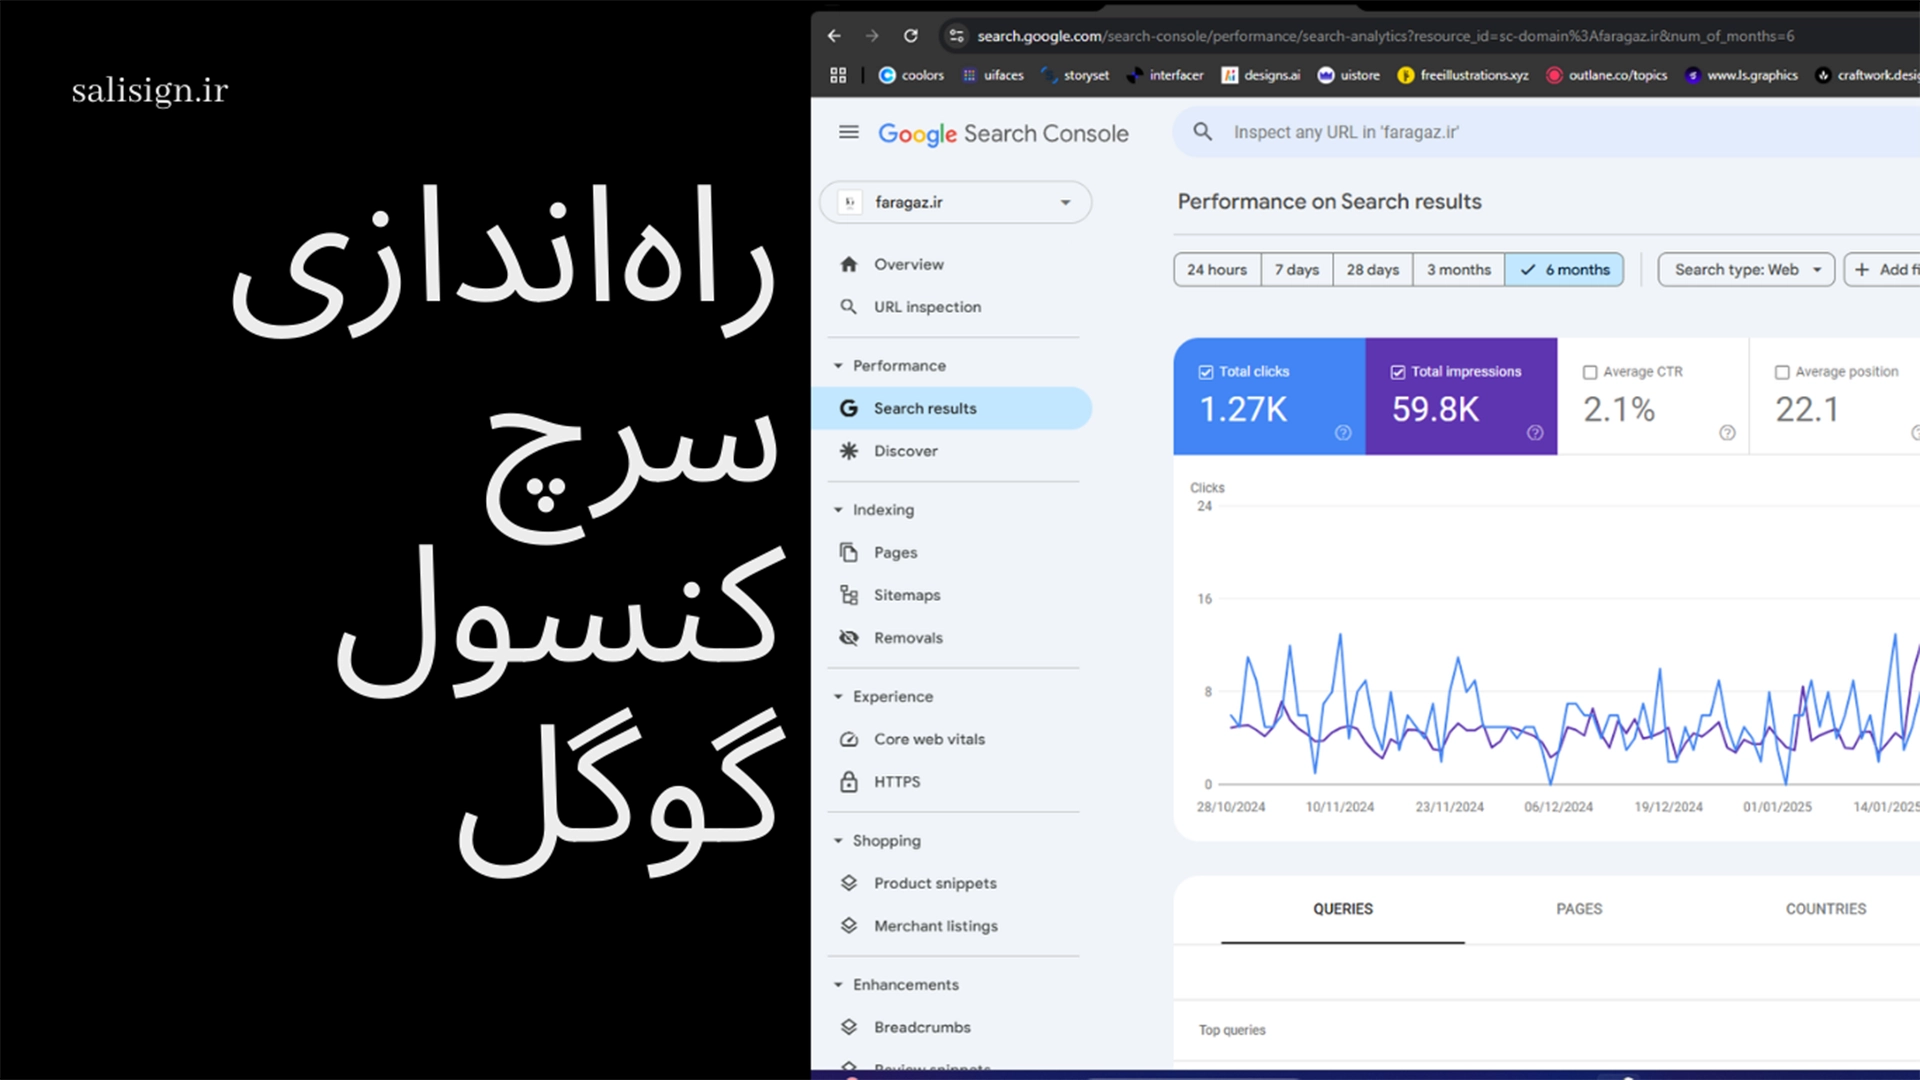
Task: Open the faragaz.ir property dropdown
Action: pos(955,202)
